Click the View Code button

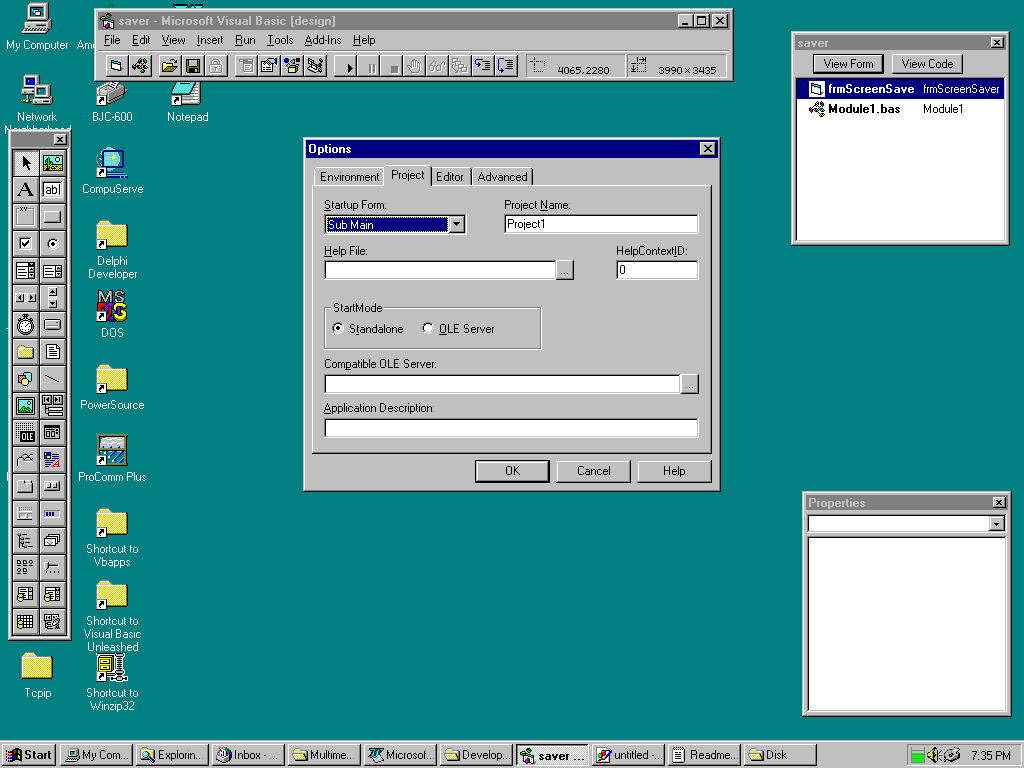927,64
